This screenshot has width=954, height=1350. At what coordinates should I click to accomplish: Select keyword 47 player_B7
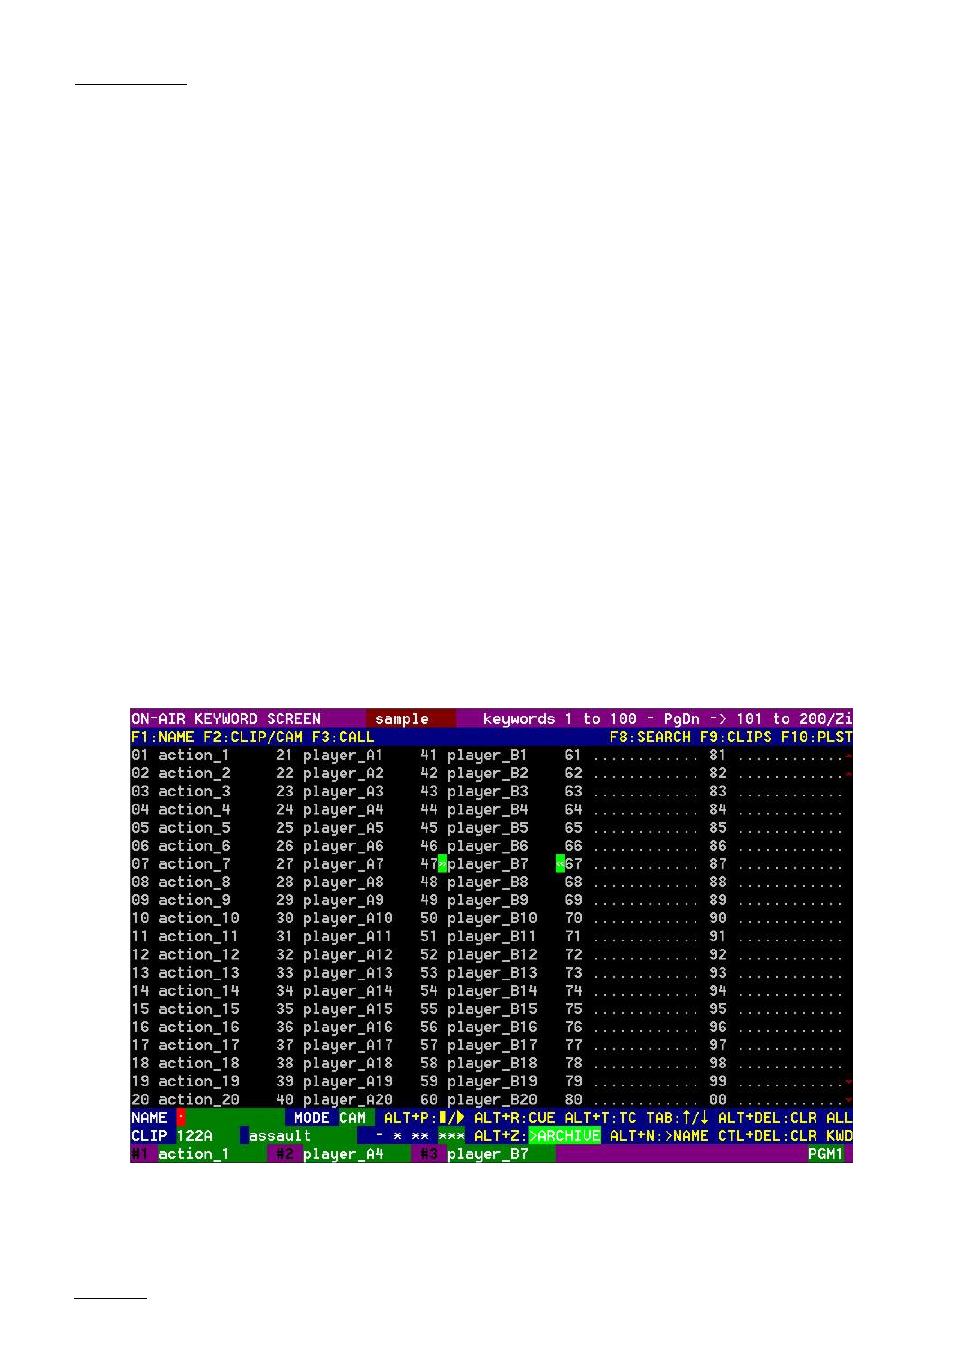pyautogui.click(x=474, y=864)
